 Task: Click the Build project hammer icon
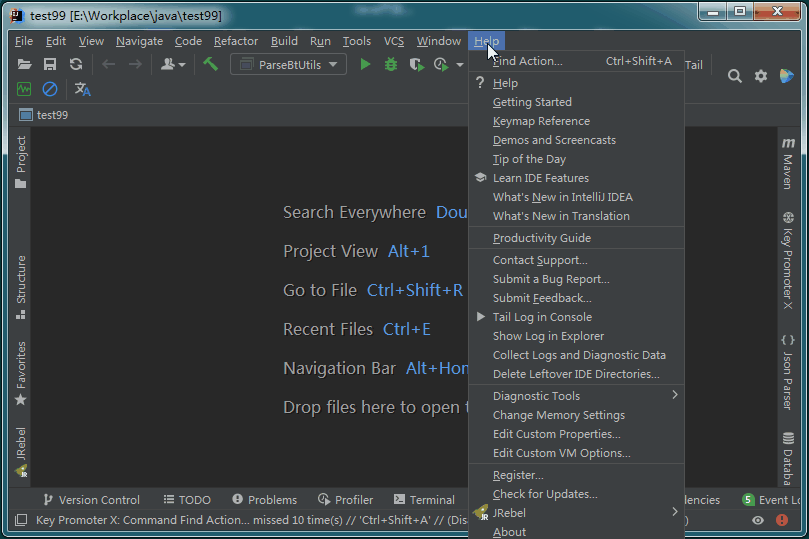coord(211,64)
